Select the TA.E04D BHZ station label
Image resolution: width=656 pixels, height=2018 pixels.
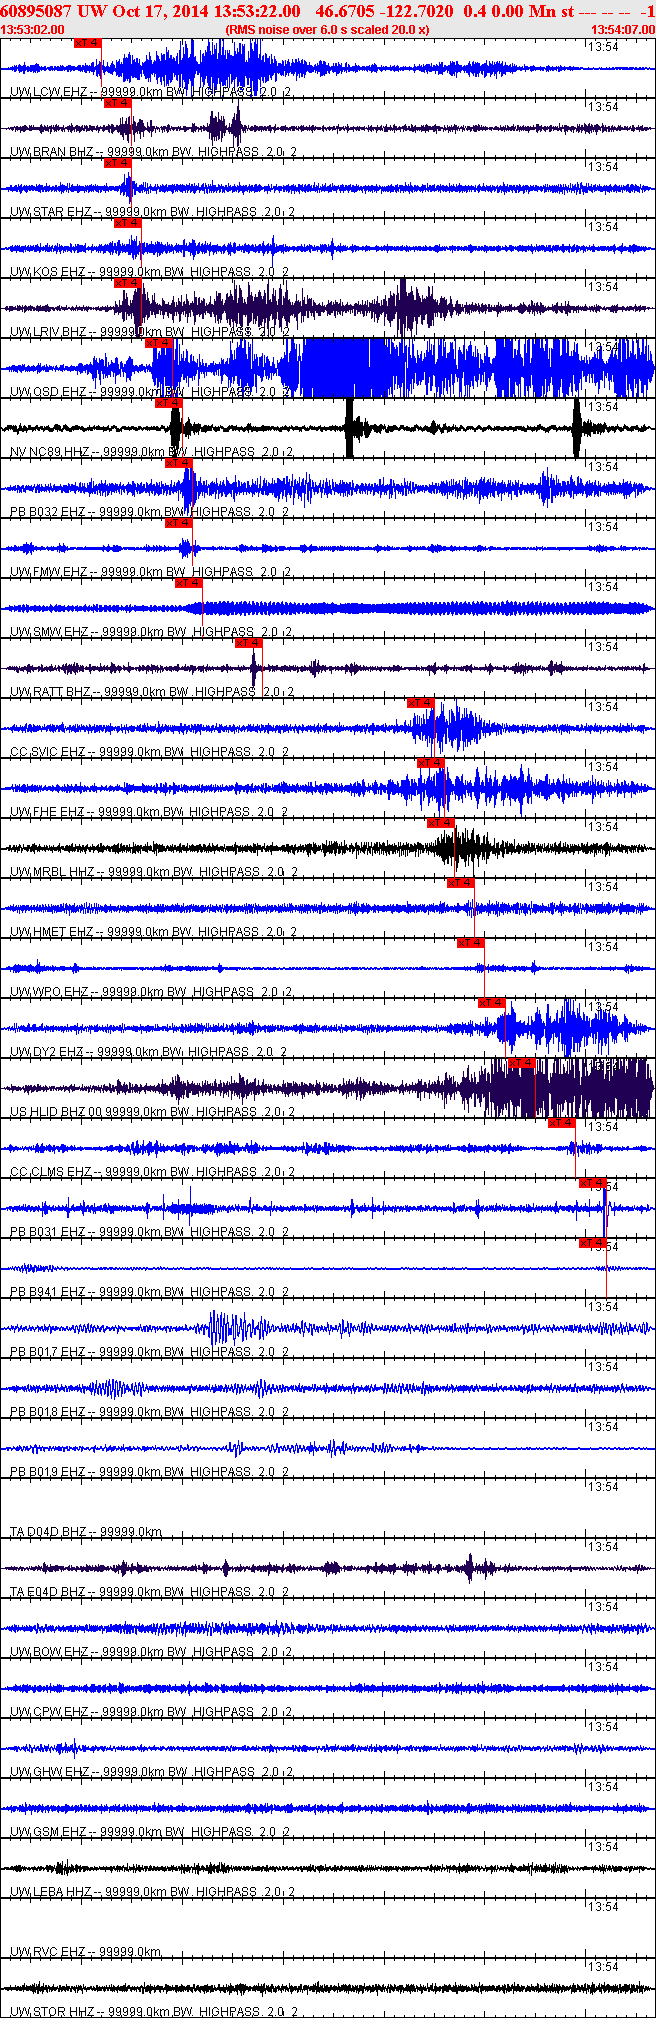coord(48,1592)
